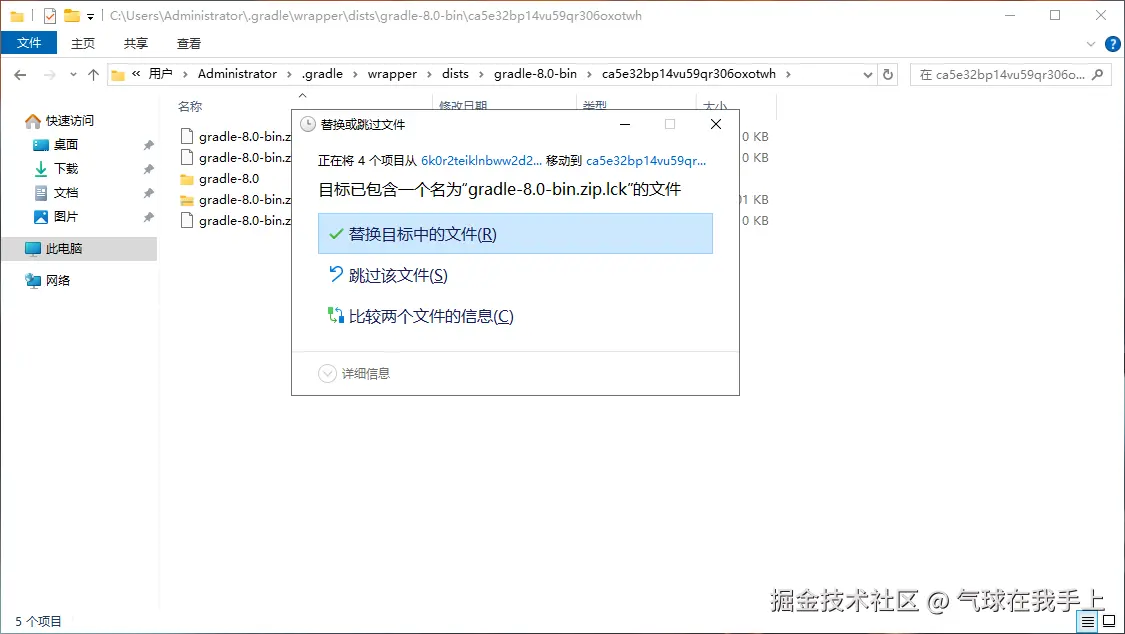Sort by the 名称 column header
The width and height of the screenshot is (1125, 634).
190,106
